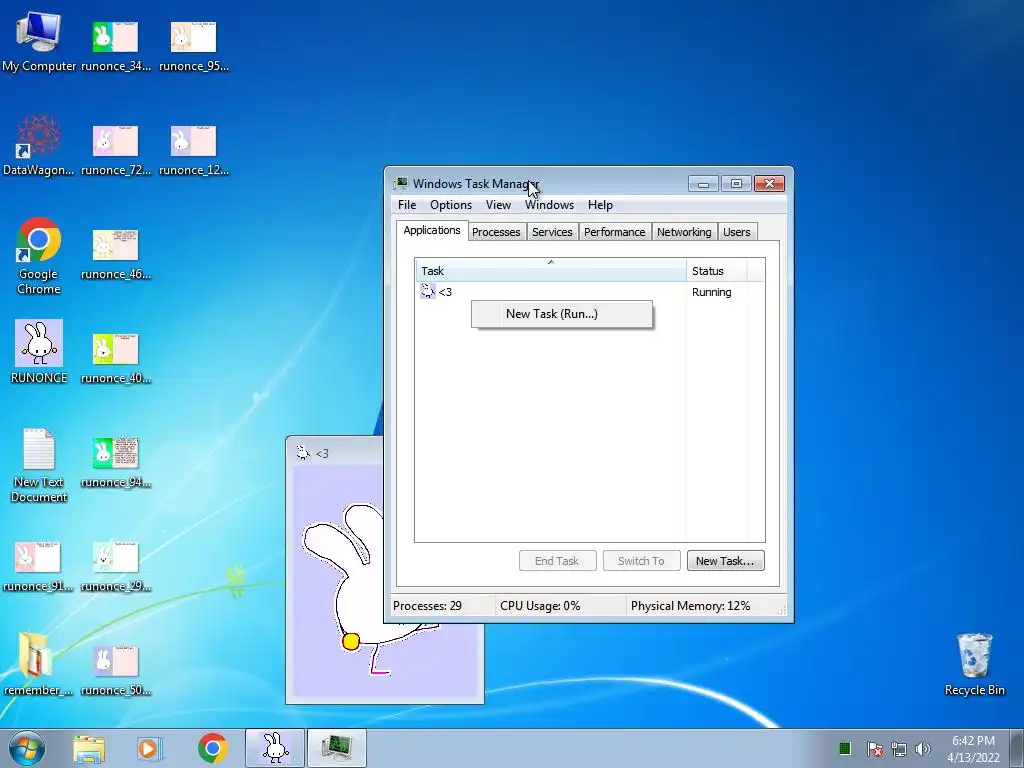Click CPU Usage: 0% status entry
The image size is (1024, 768).
[539, 606]
